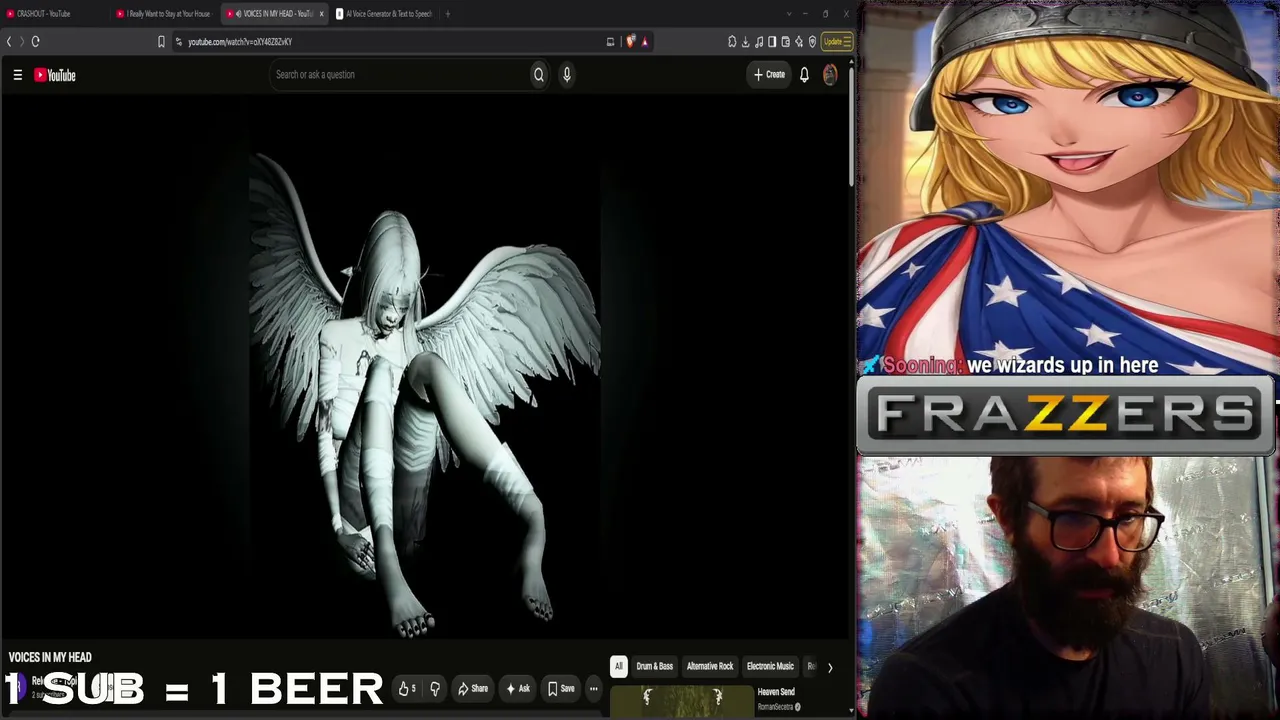
Task: Open the YouTube account avatar menu
Action: tap(830, 74)
